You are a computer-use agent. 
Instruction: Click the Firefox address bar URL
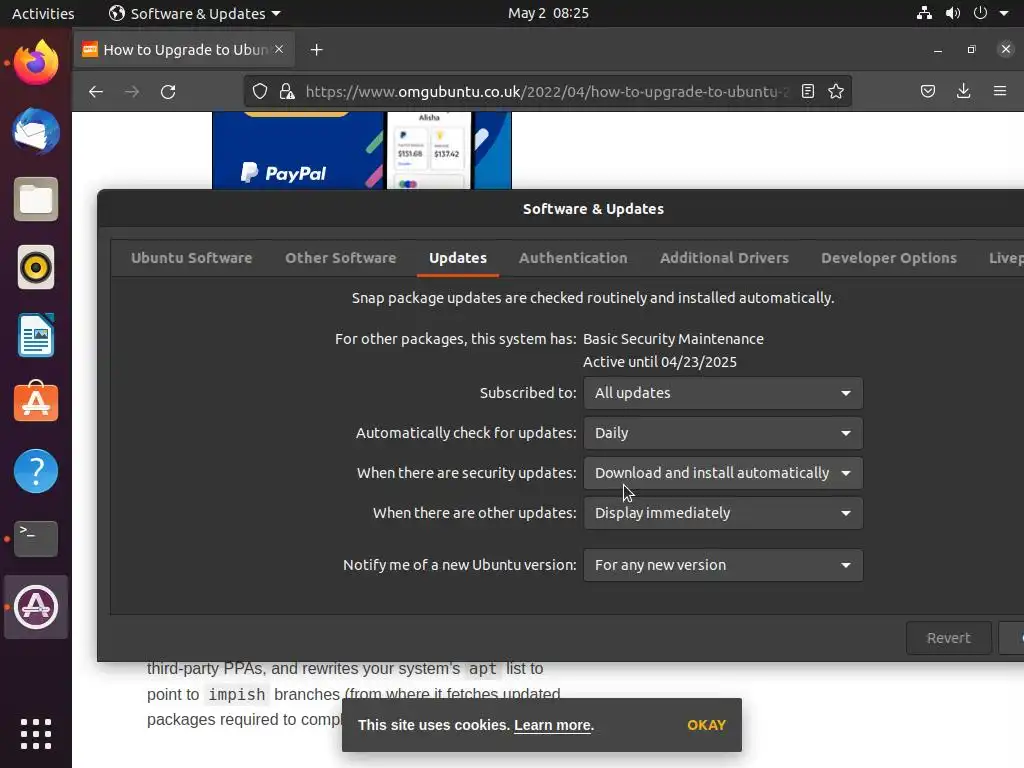click(547, 91)
